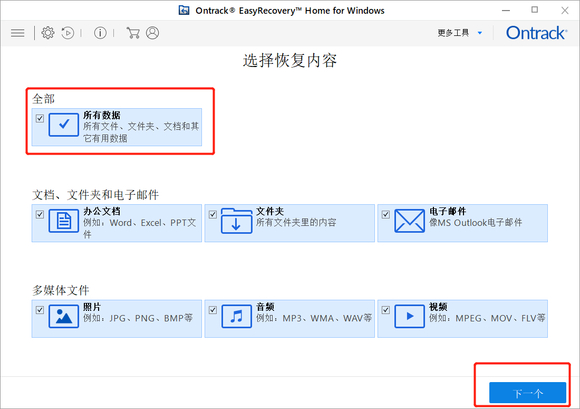Click the 办公文档 title text
This screenshot has height=409, width=580.
[x=102, y=211]
